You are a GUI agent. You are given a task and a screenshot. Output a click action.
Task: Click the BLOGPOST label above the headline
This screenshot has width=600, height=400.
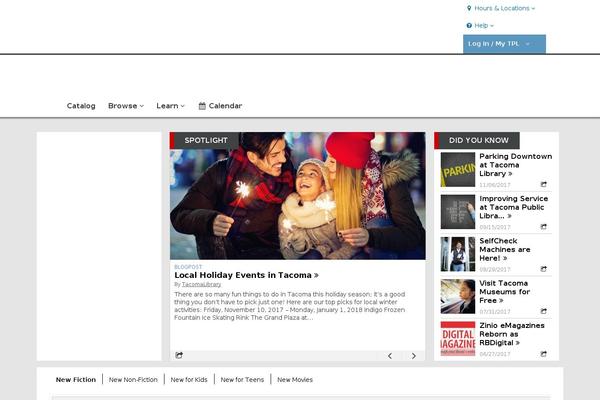tap(188, 267)
